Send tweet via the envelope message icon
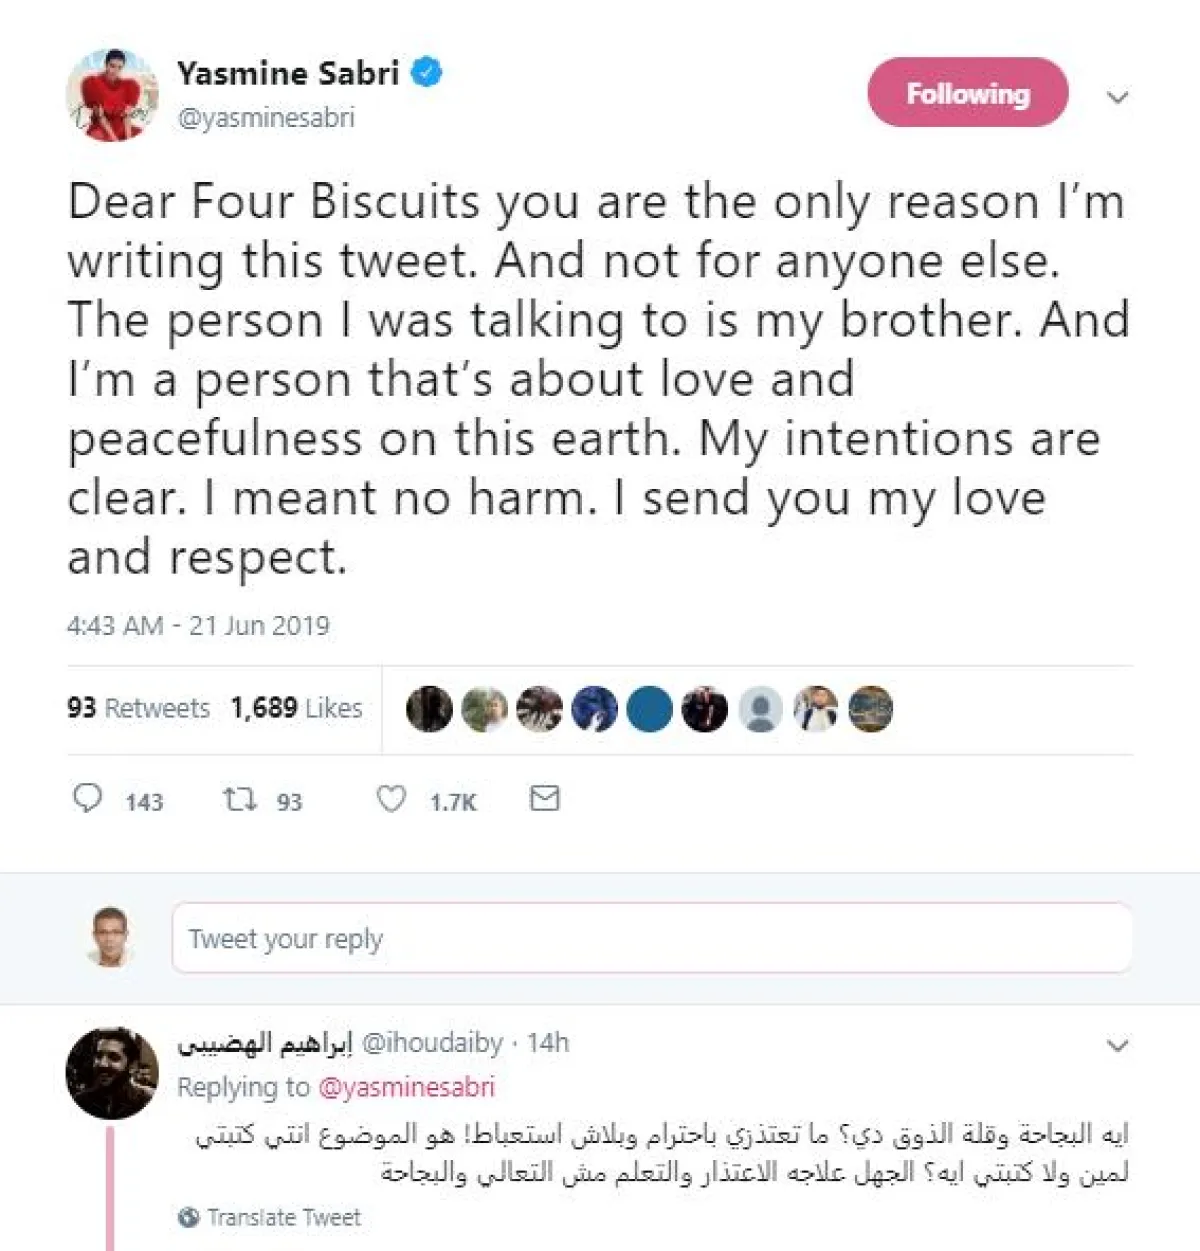The image size is (1200, 1251). (544, 798)
